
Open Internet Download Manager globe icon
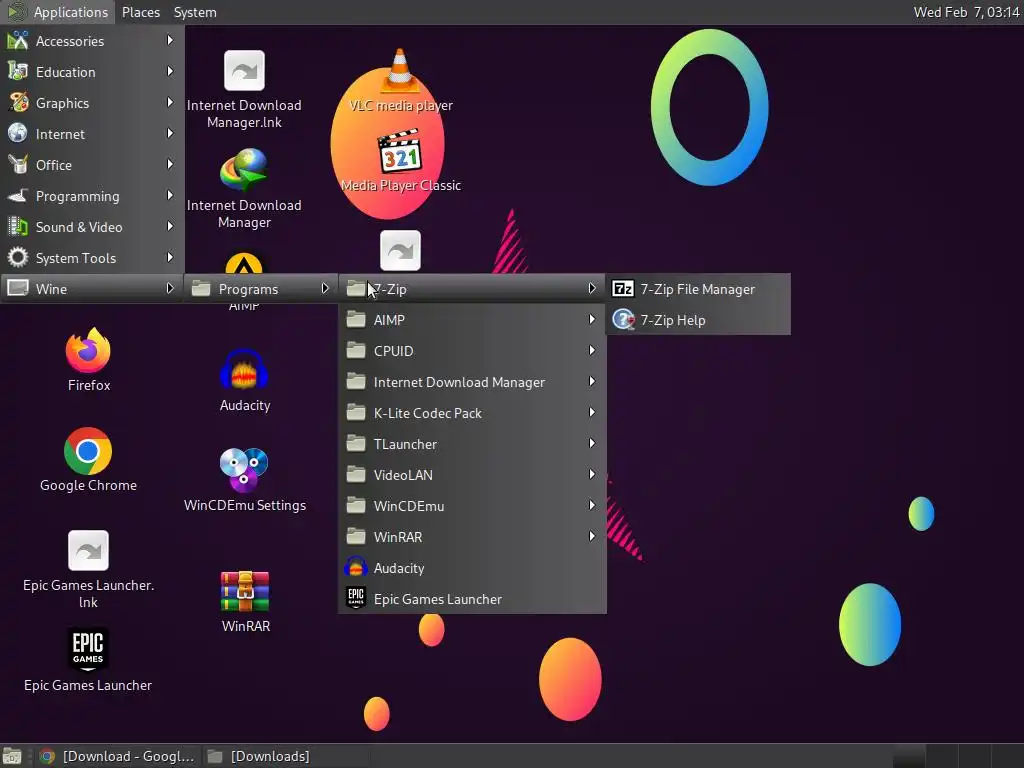click(x=244, y=171)
